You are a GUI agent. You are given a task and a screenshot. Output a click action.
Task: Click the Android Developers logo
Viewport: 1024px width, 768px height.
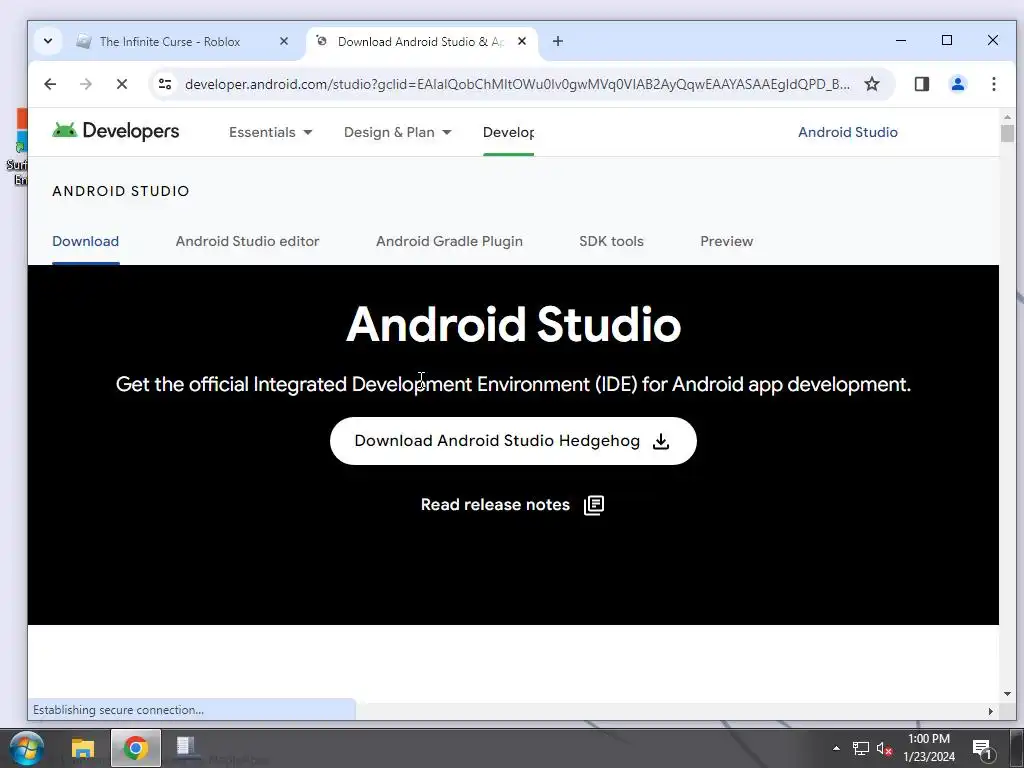tap(116, 131)
